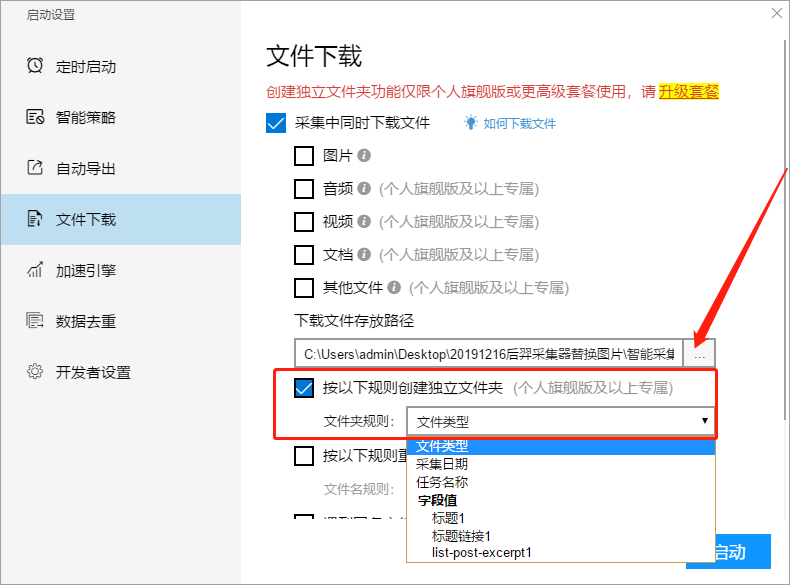Image resolution: width=790 pixels, height=585 pixels.
Task: Click the 智能策略 strategy icon
Action: 35,117
